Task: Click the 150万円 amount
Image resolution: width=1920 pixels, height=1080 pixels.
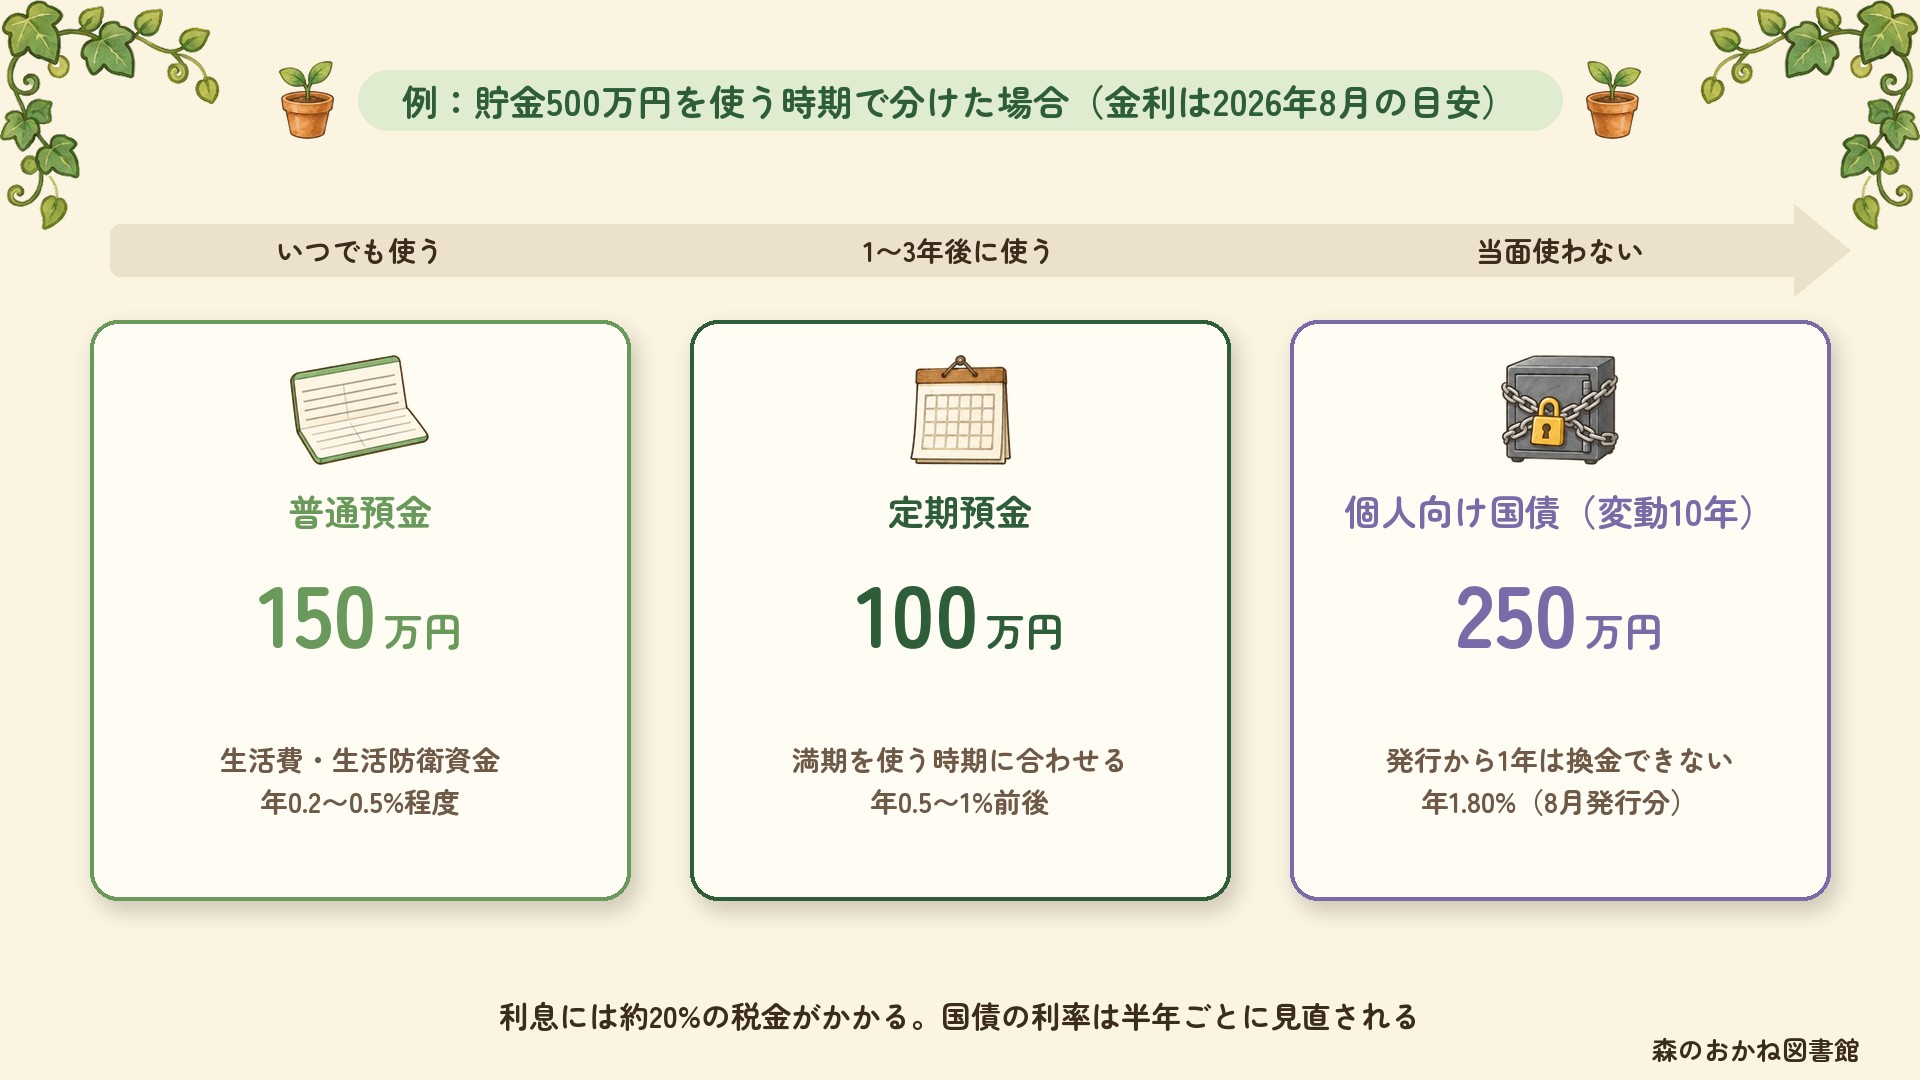Action: [x=359, y=619]
